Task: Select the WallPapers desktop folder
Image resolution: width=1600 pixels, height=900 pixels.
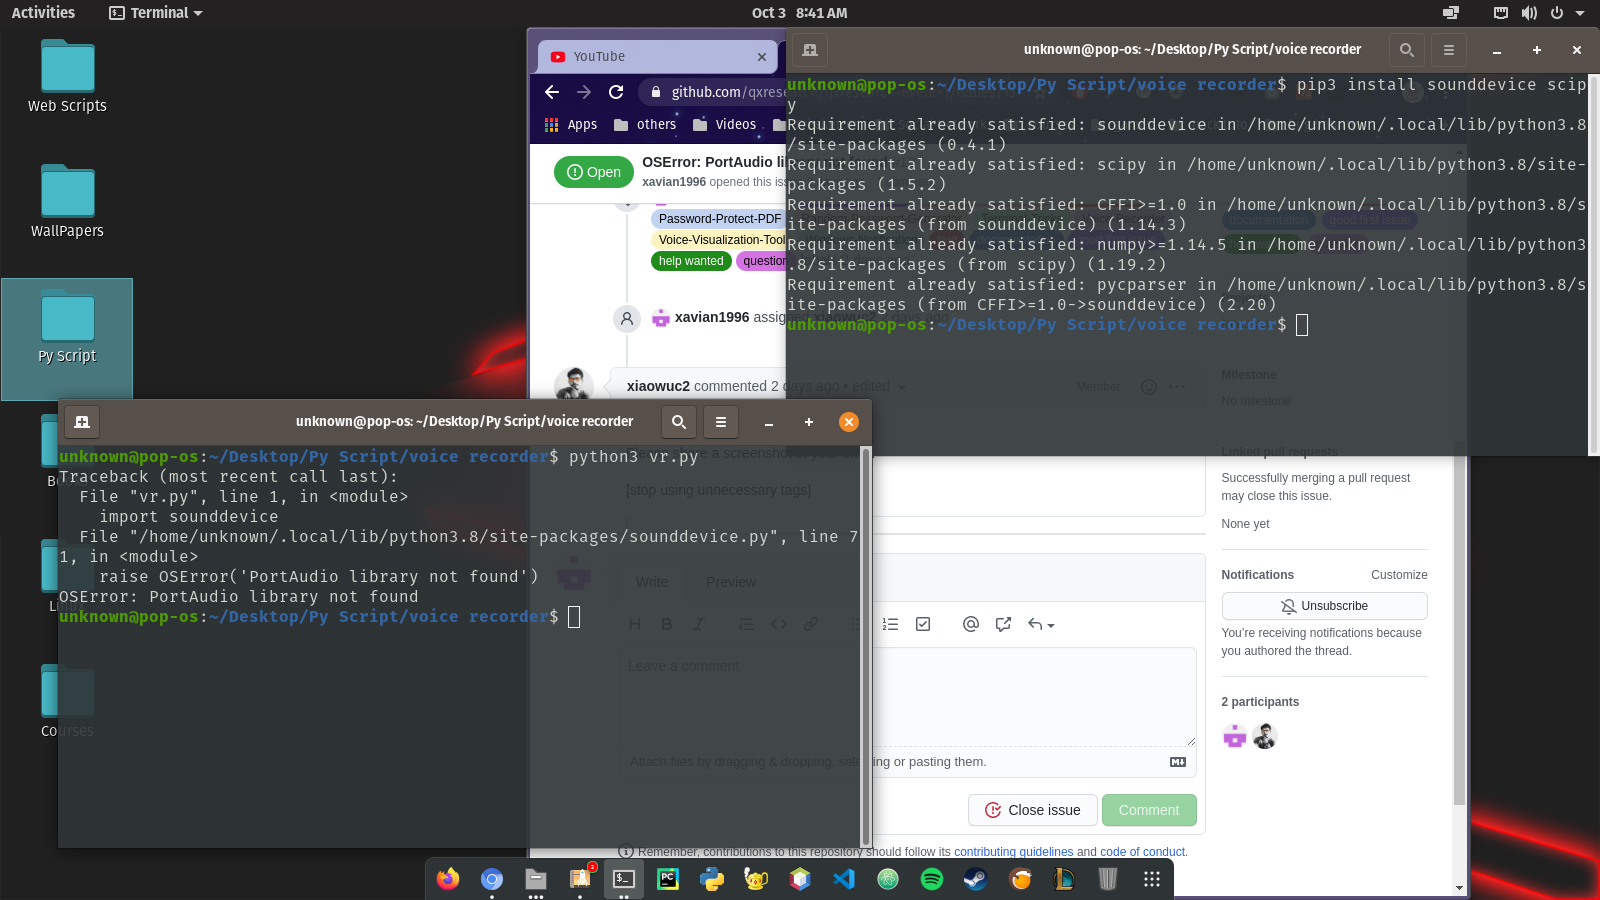Action: tap(67, 202)
